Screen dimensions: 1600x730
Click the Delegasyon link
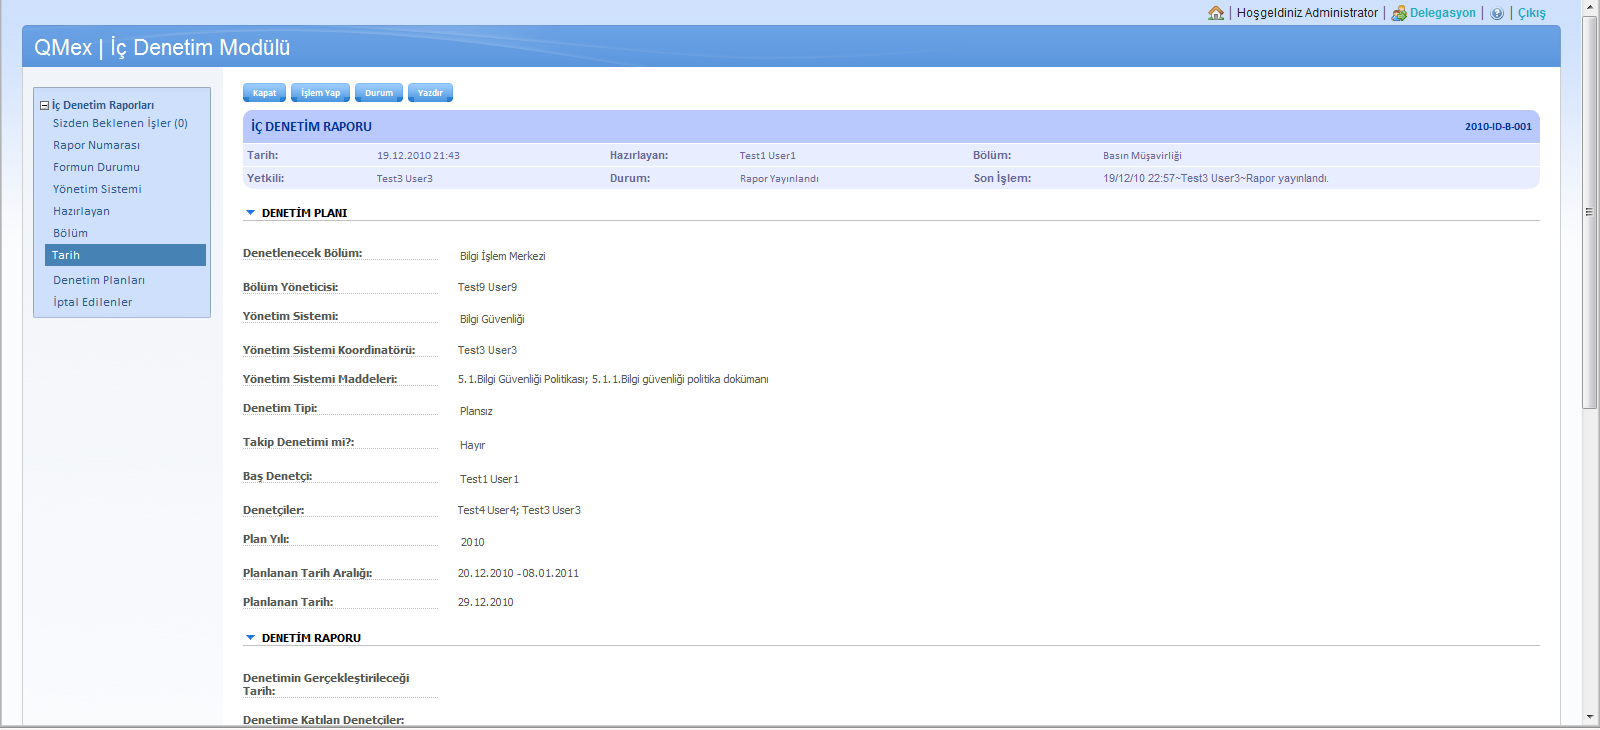pyautogui.click(x=1442, y=13)
